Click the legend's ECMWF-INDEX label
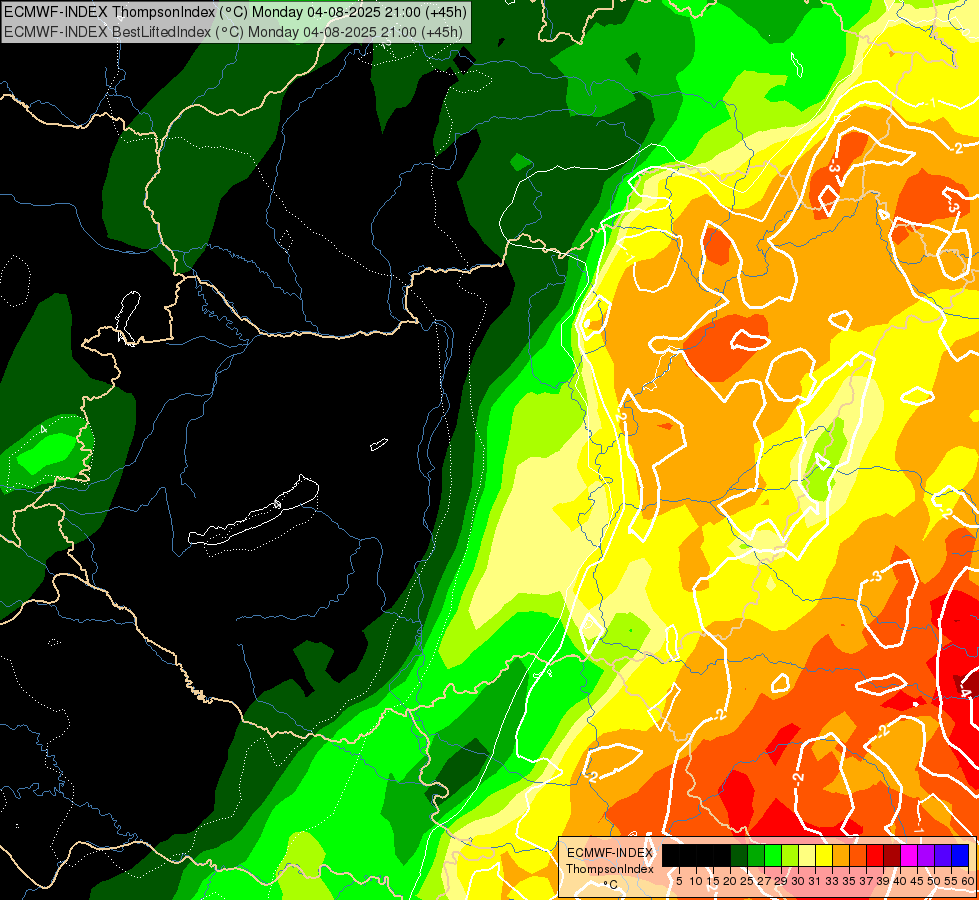The image size is (979, 900). (610, 853)
